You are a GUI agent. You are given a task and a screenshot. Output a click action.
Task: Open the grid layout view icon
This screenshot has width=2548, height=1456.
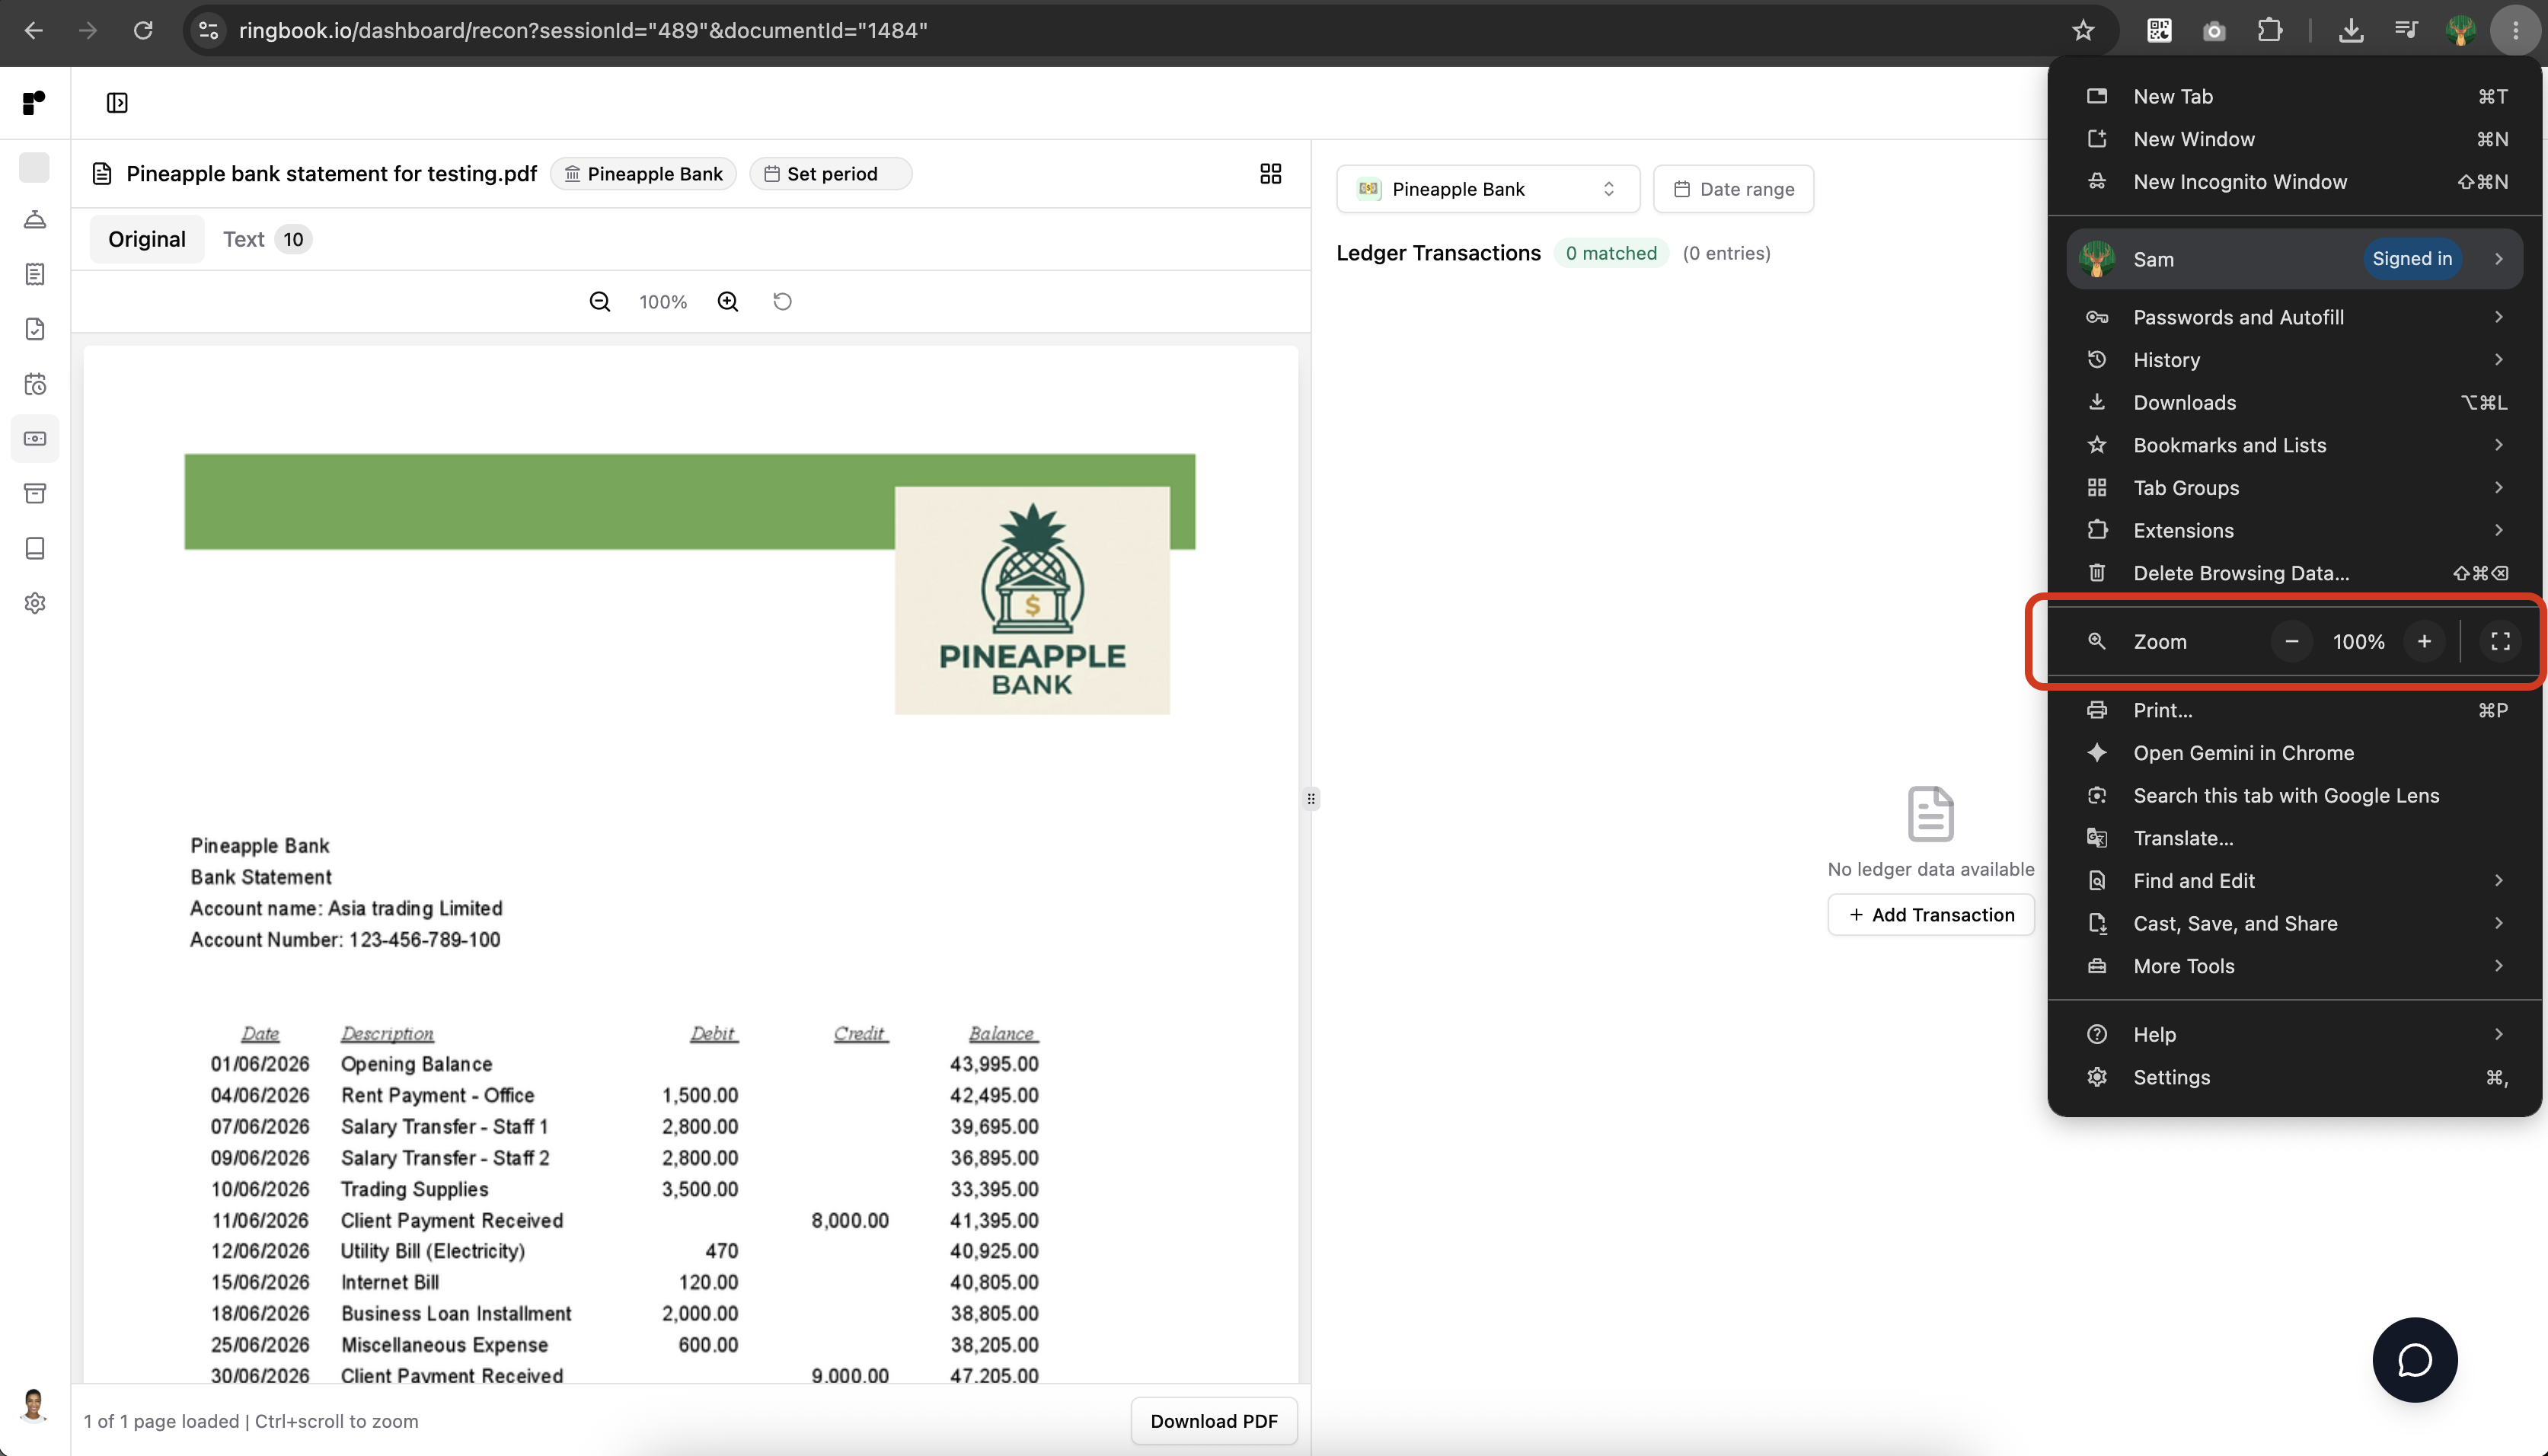[1270, 174]
